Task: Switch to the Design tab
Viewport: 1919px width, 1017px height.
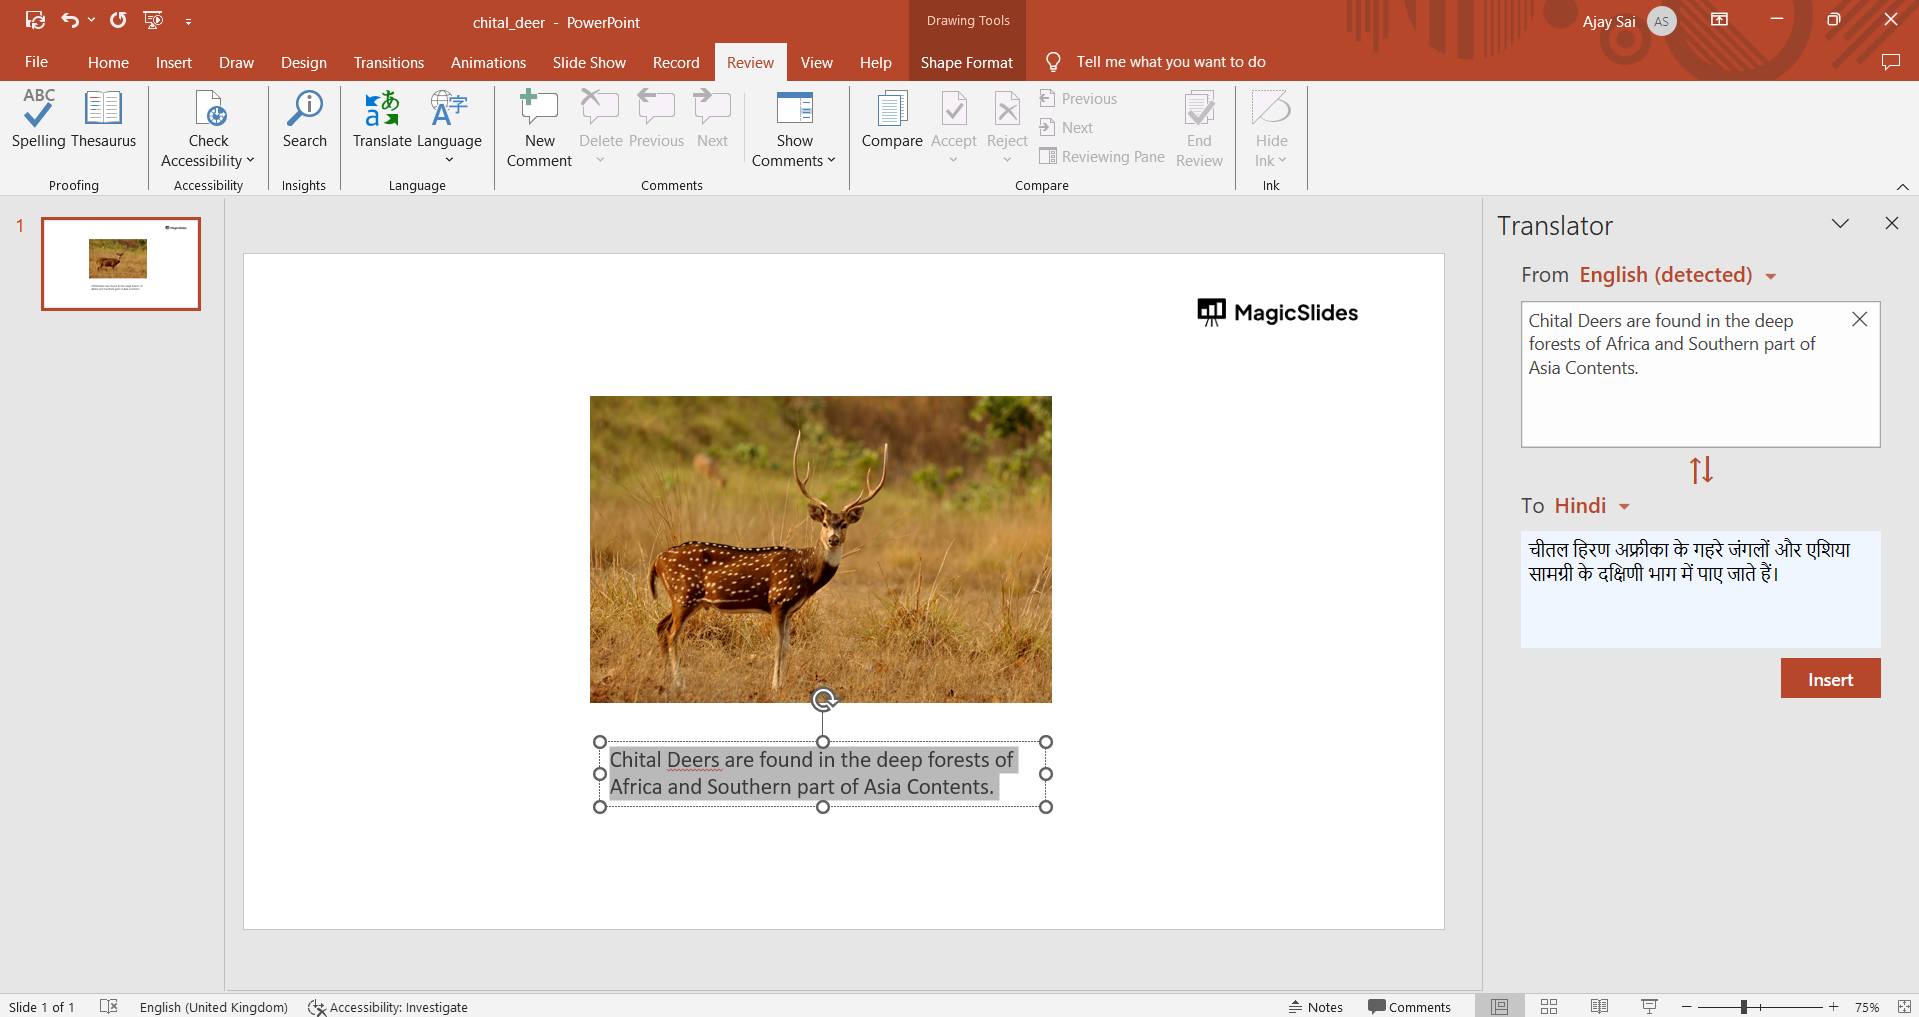Action: point(303,62)
